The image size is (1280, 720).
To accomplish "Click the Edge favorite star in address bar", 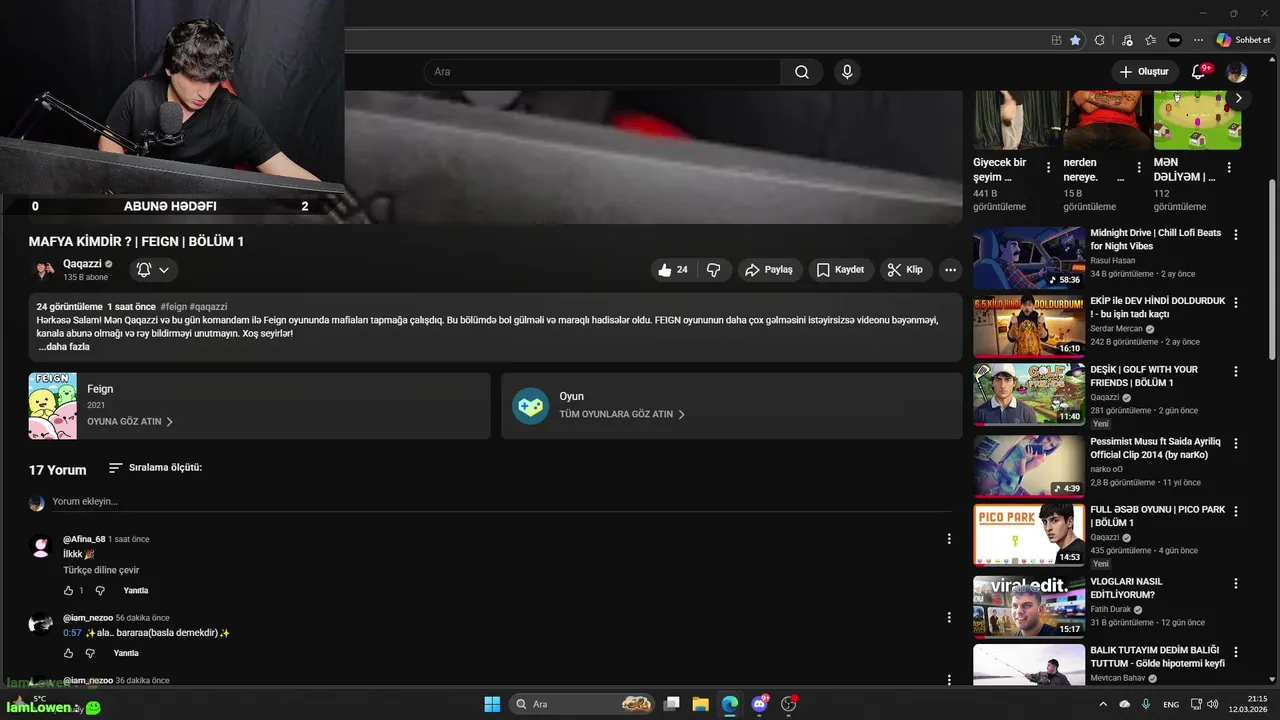I will coord(1075,40).
